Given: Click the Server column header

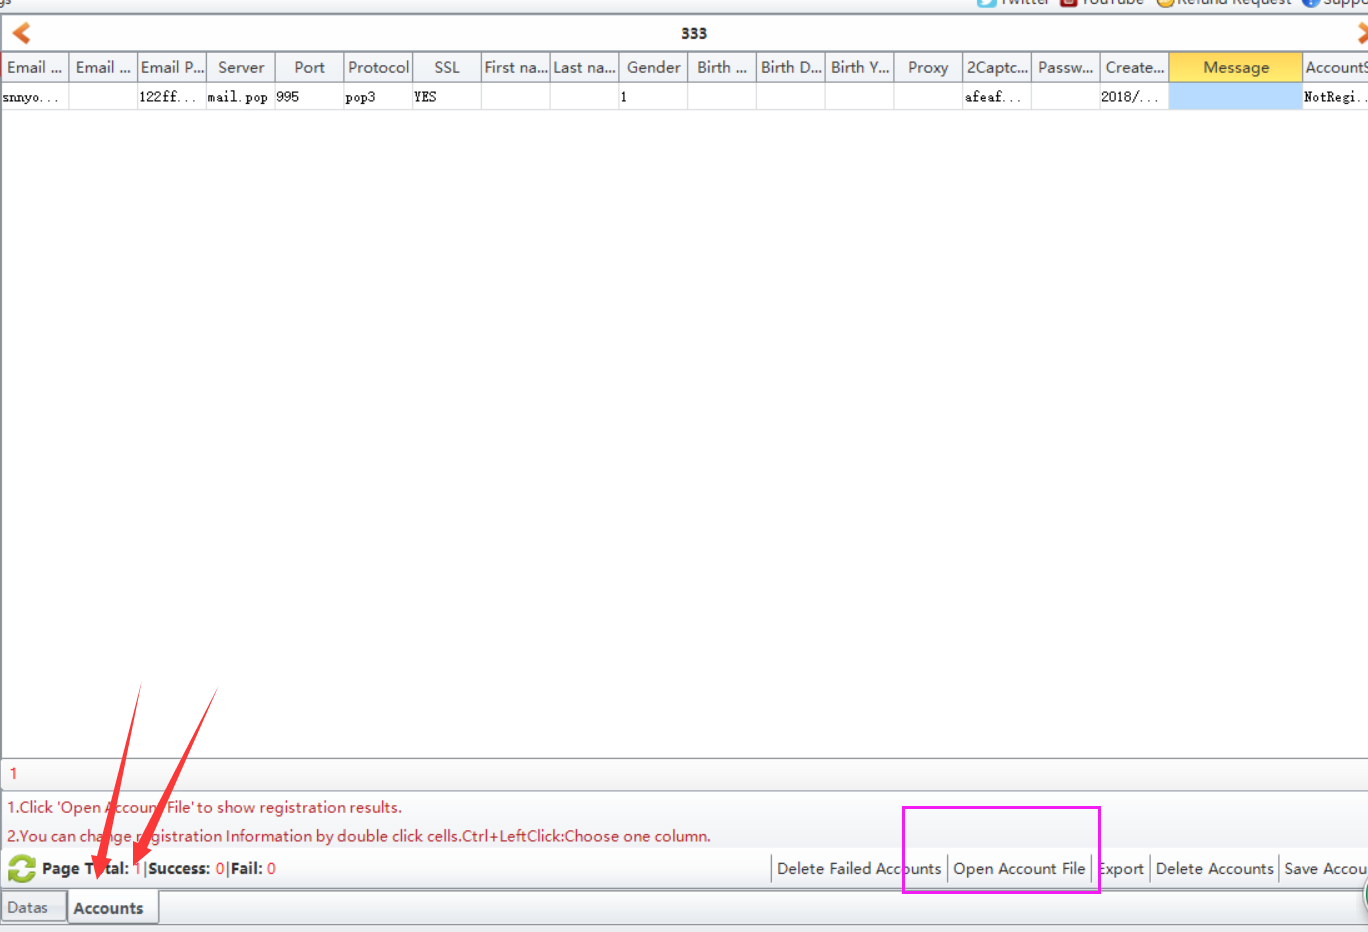Looking at the screenshot, I should 241,67.
